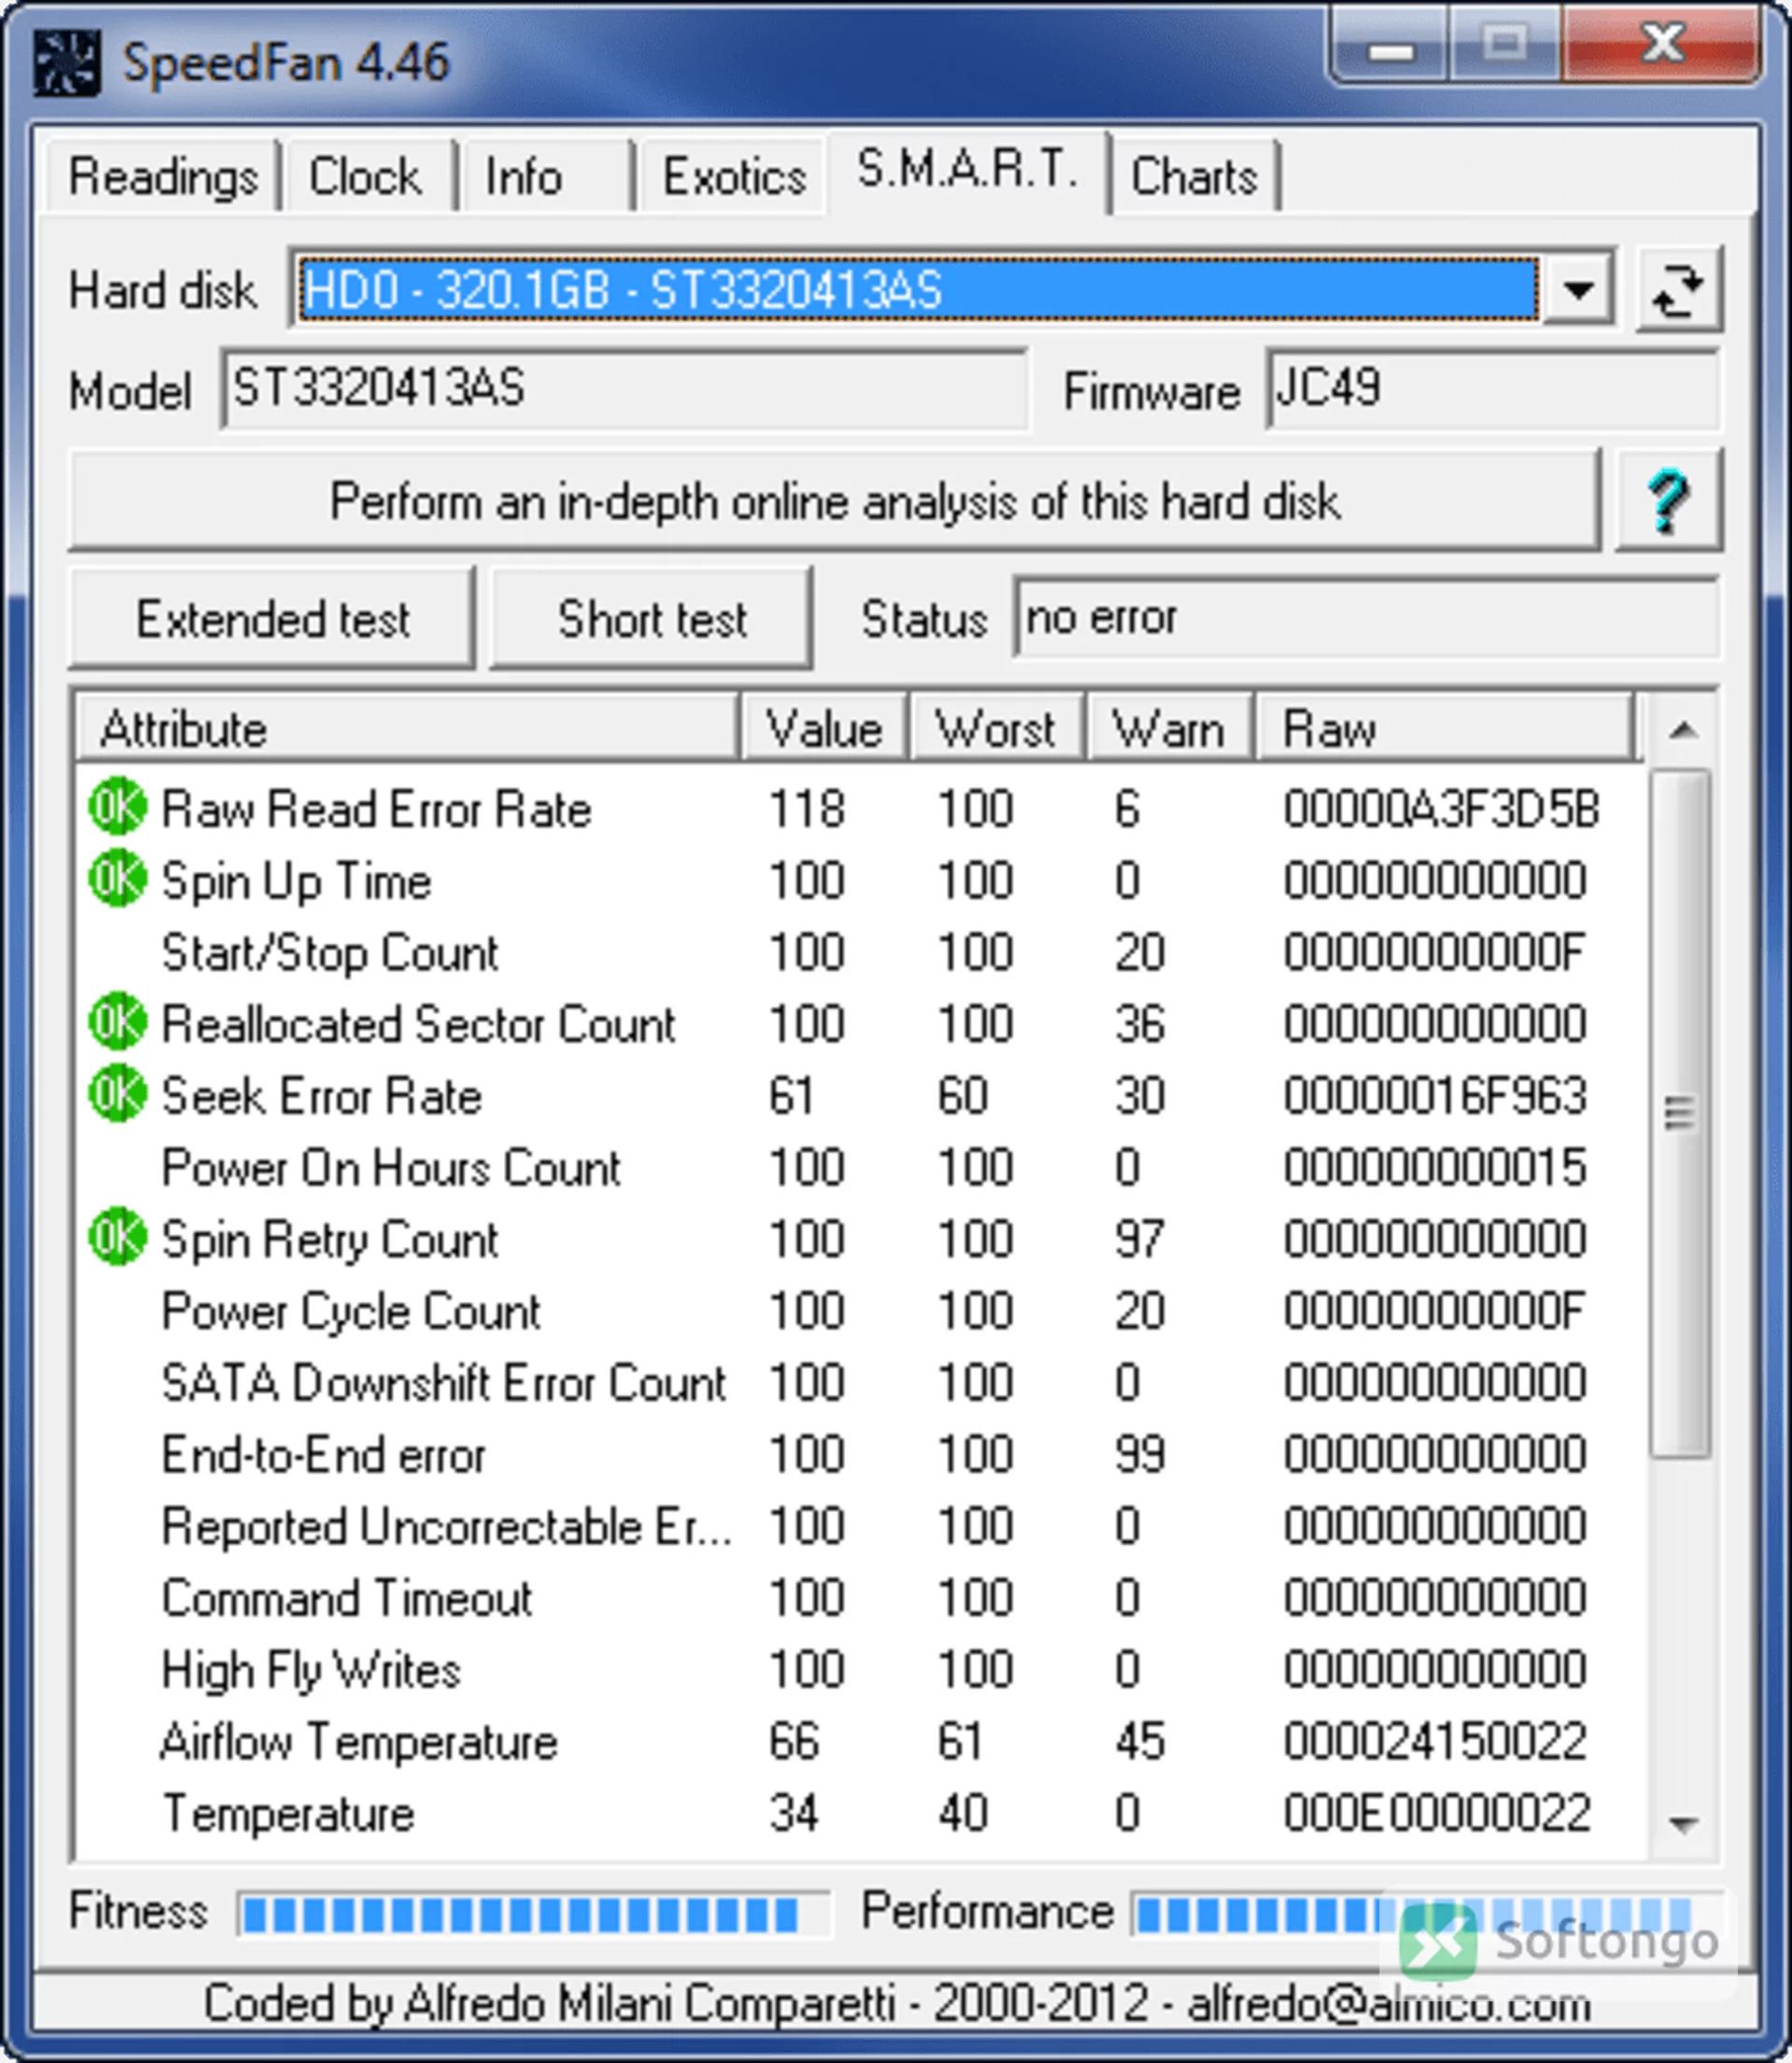Screen dimensions: 1792x2063
Task: Click the scrollbar up arrow
Action: tap(1683, 729)
